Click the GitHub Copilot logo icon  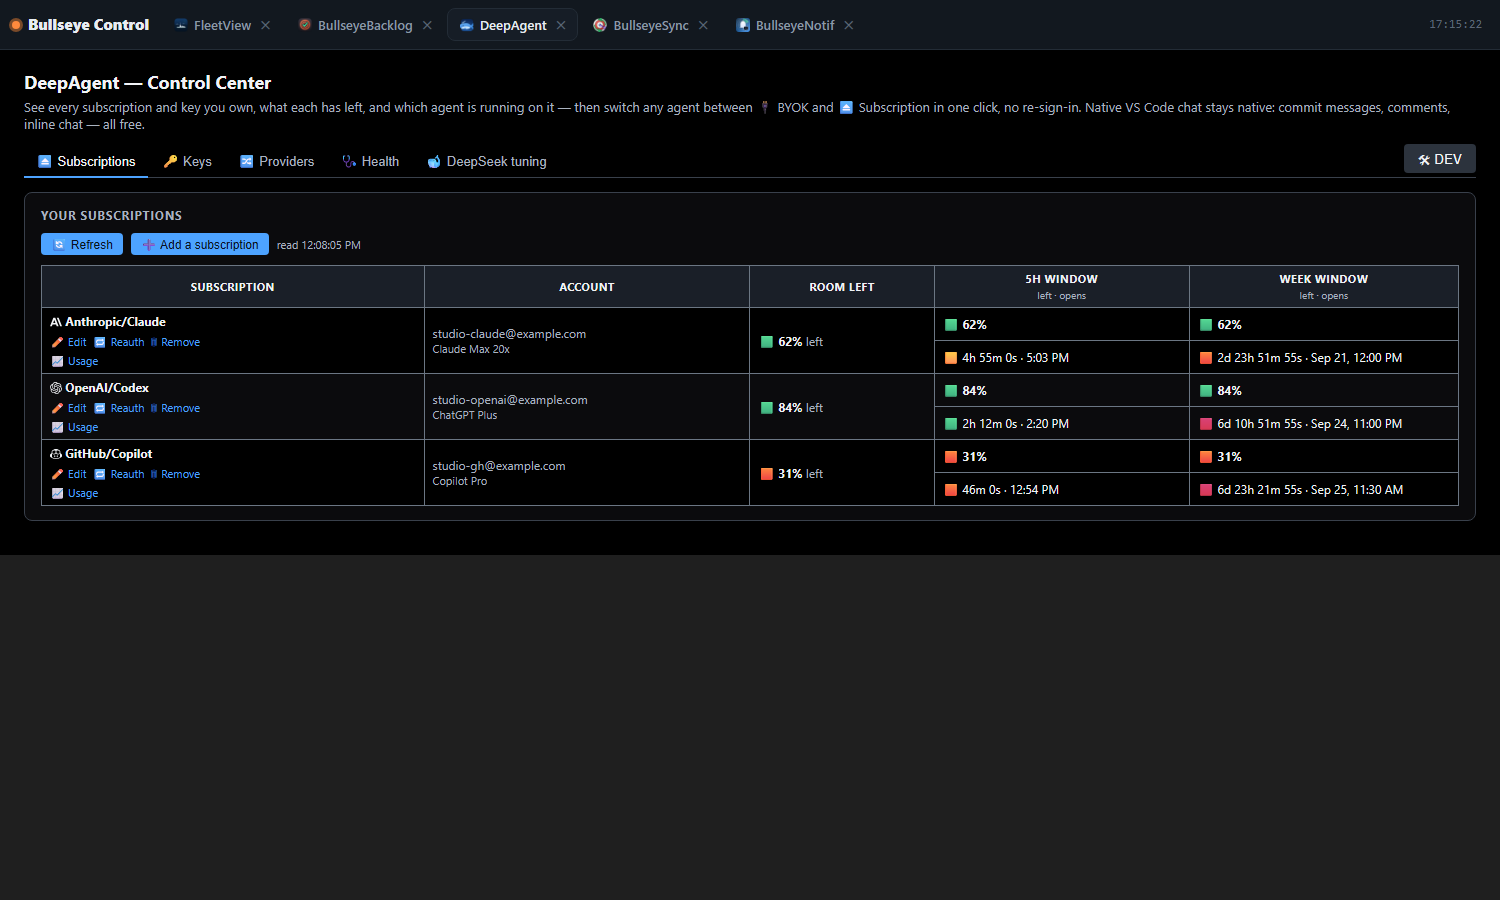[x=56, y=454]
